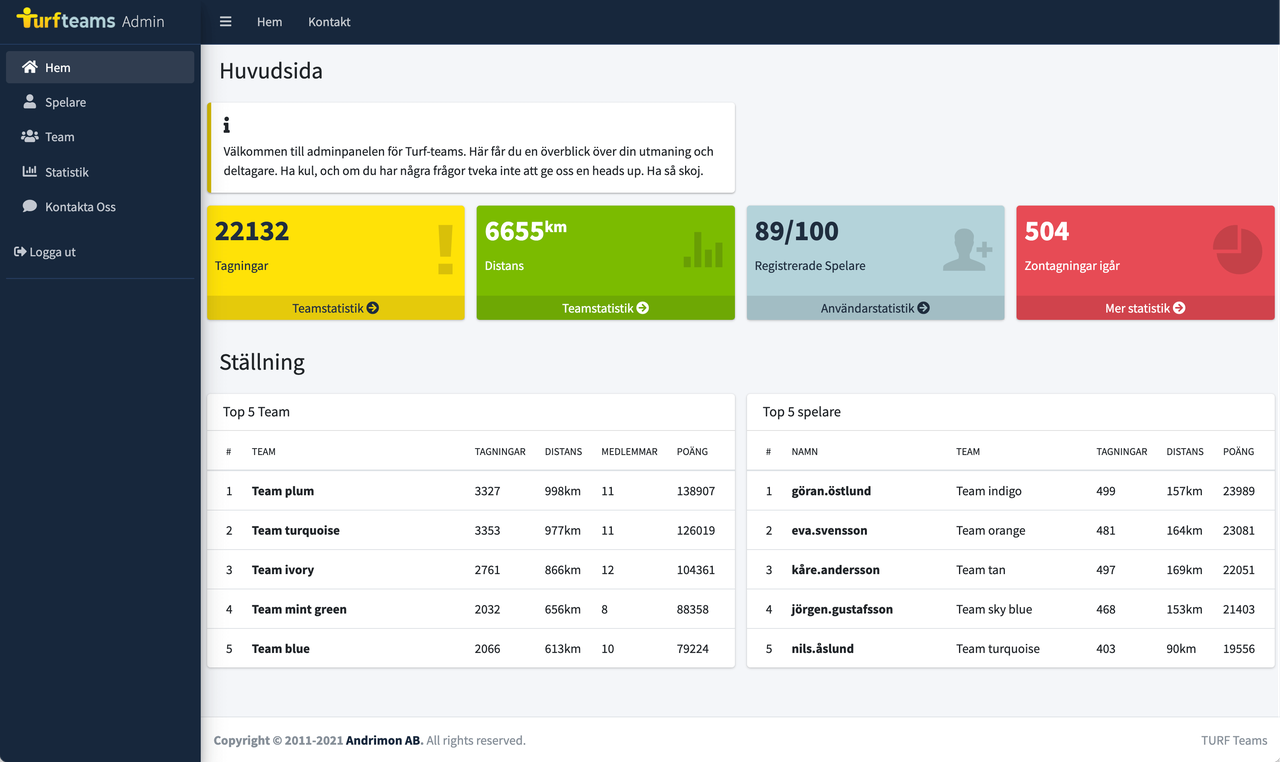Viewport: 1280px width, 762px height.
Task: Click MEDLEMMAR column header
Action: 629,451
